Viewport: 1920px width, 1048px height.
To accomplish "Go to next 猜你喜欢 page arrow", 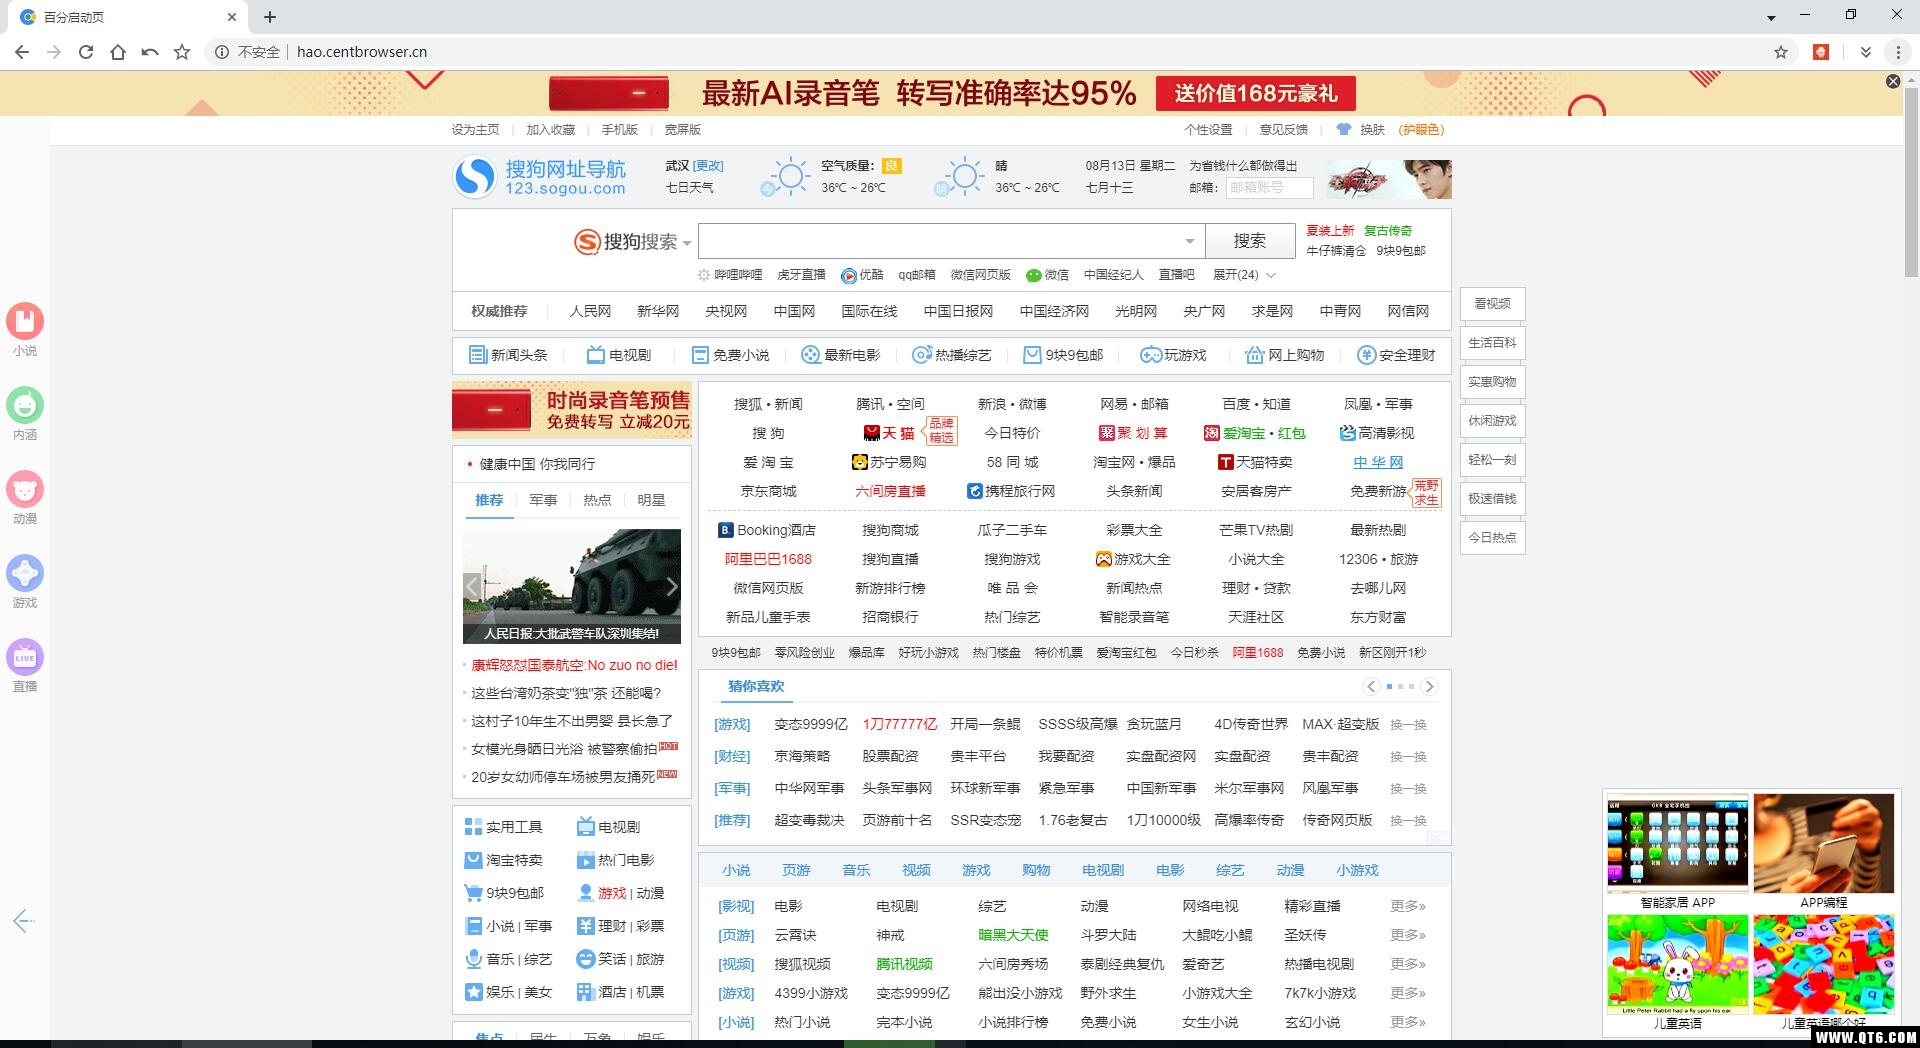I will (x=1429, y=686).
